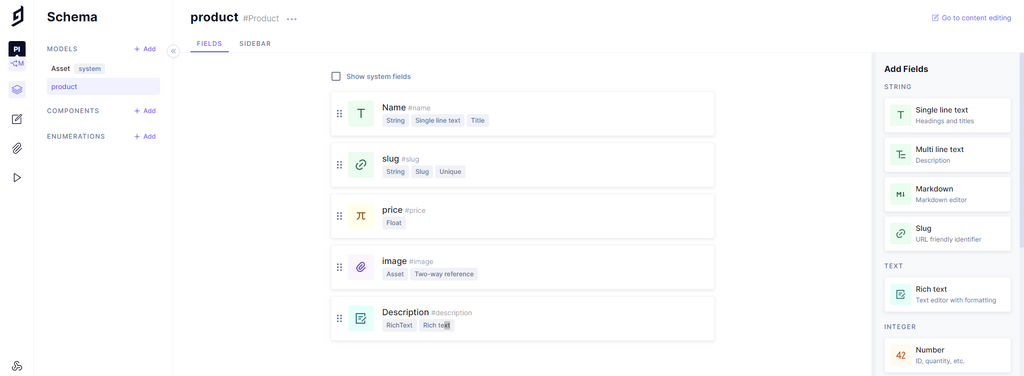Open the product model options ellipsis menu
This screenshot has height=376, width=1024.
pyautogui.click(x=292, y=19)
